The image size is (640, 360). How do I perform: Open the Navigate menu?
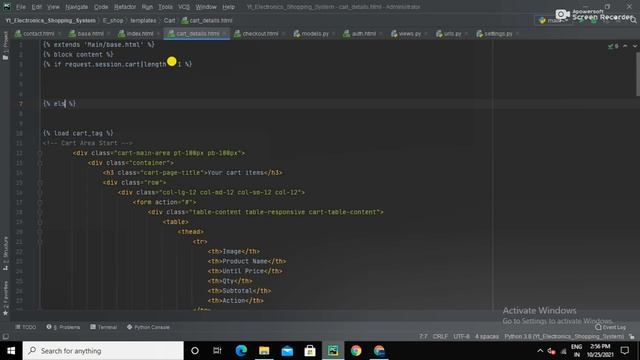point(76,7)
